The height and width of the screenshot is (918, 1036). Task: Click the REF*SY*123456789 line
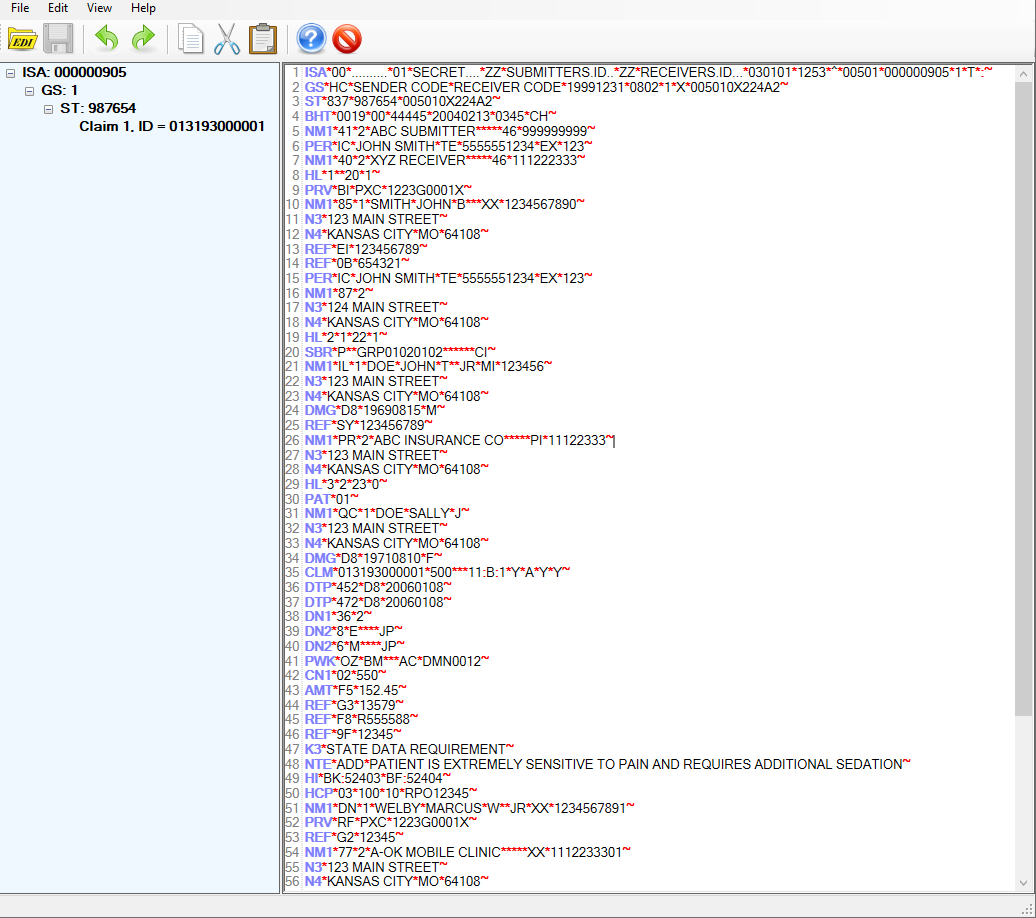click(x=369, y=426)
